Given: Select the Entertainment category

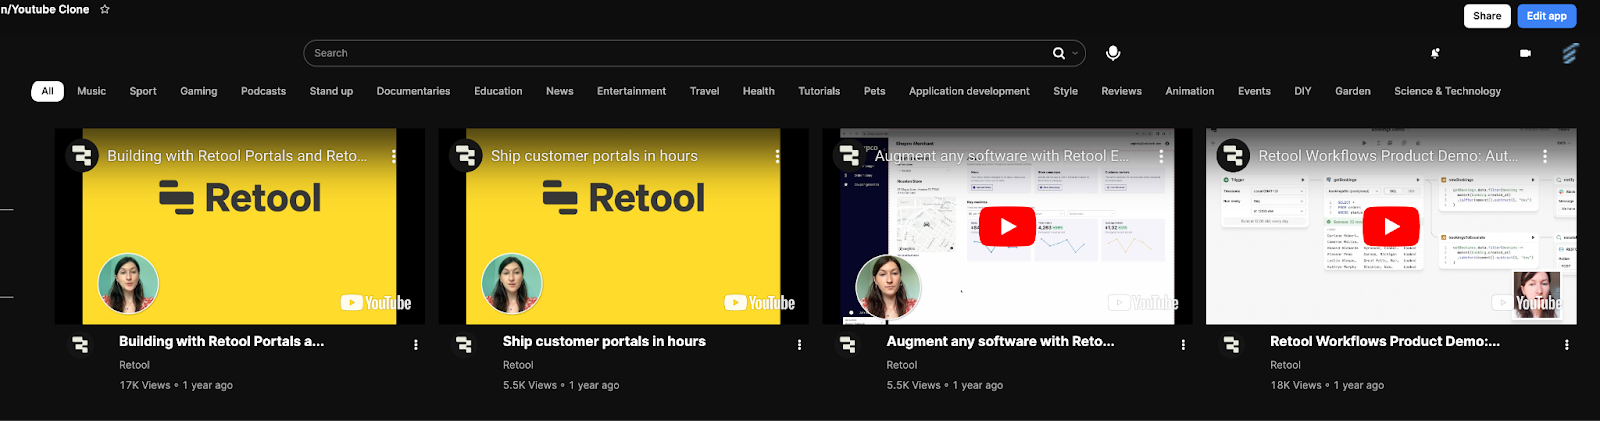Looking at the screenshot, I should pyautogui.click(x=631, y=91).
